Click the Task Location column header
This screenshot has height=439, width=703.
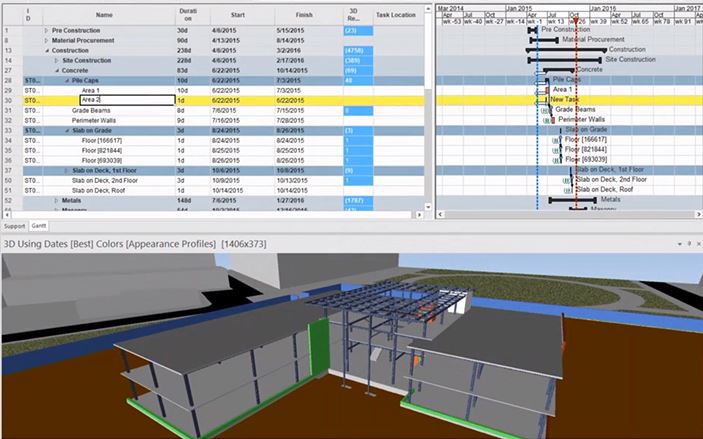[x=396, y=16]
